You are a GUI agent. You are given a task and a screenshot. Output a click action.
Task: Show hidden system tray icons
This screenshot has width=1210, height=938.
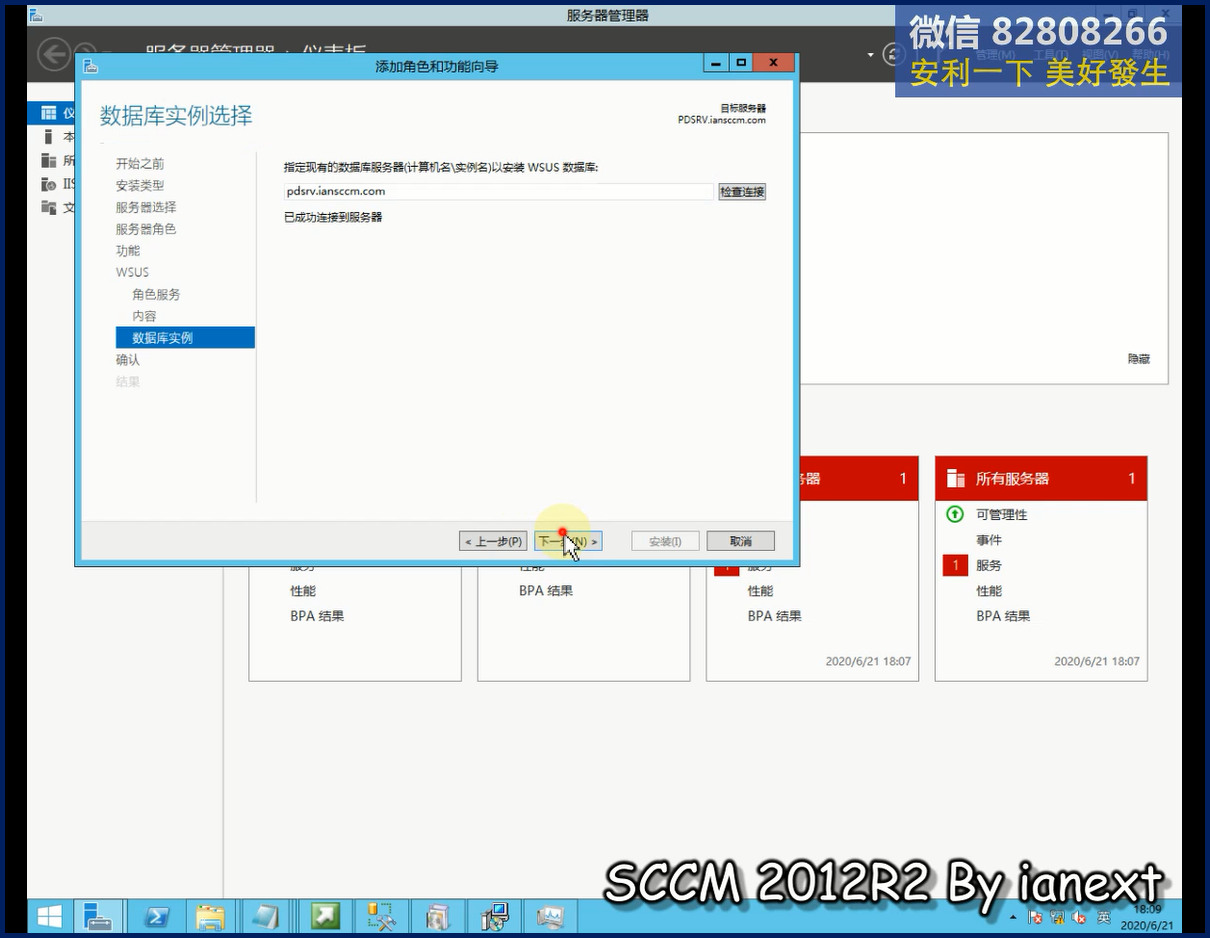[x=1013, y=917]
